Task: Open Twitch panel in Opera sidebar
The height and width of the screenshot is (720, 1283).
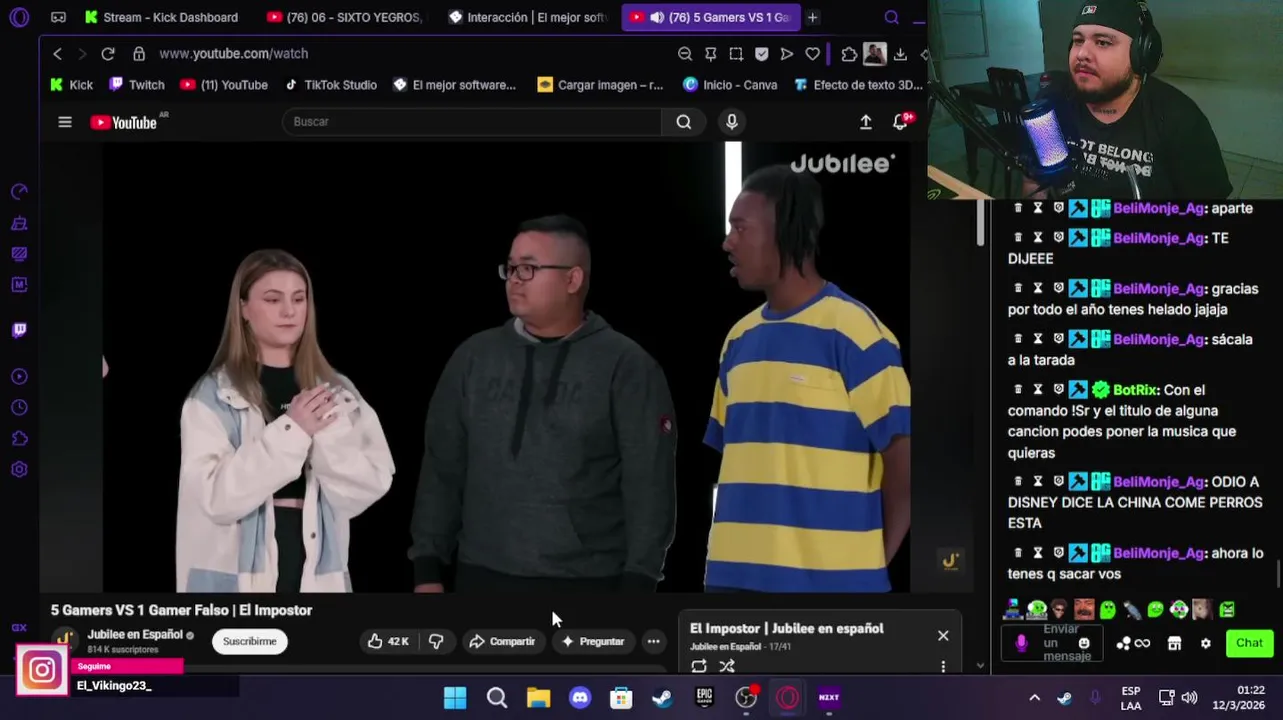Action: [19, 330]
